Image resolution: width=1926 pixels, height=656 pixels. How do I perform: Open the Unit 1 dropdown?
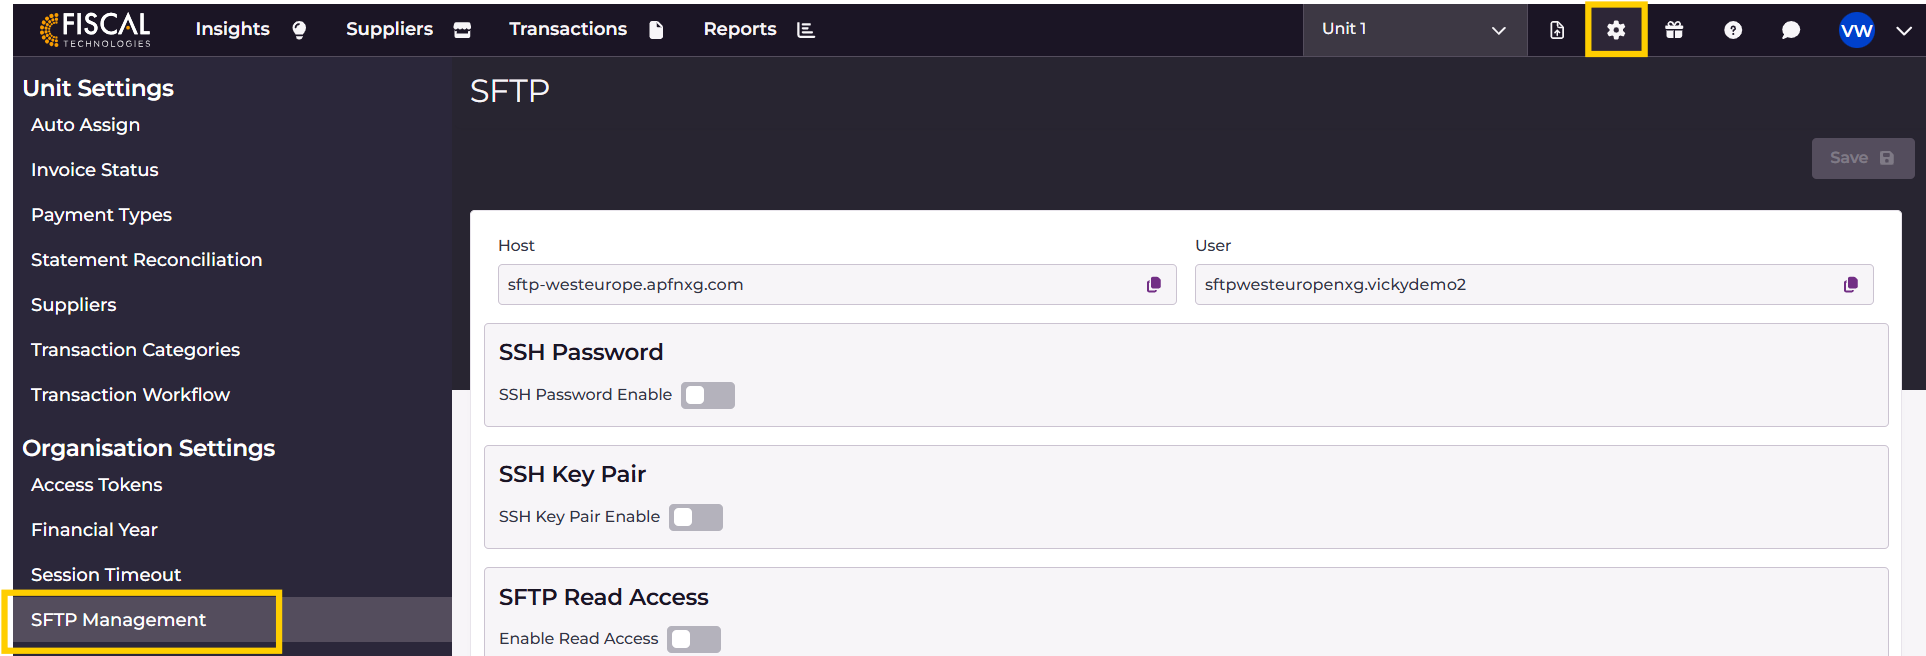[1414, 30]
